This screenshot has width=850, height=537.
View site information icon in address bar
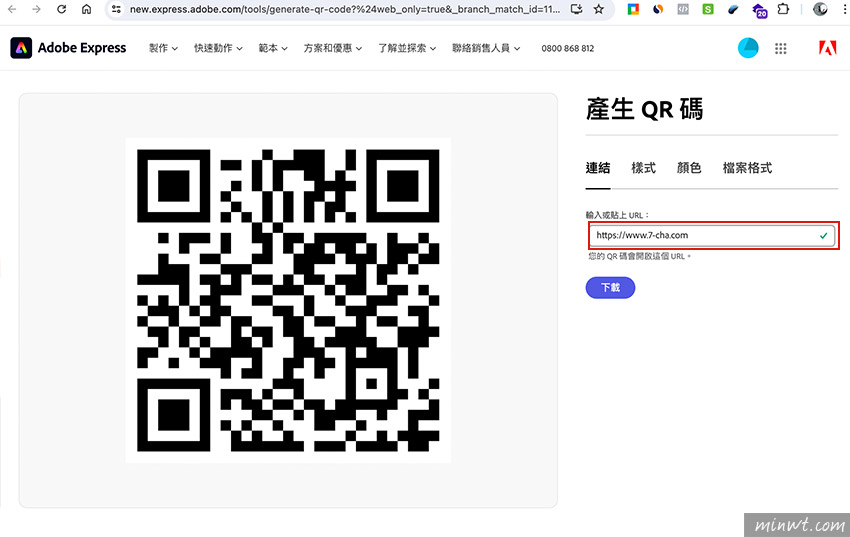(116, 9)
